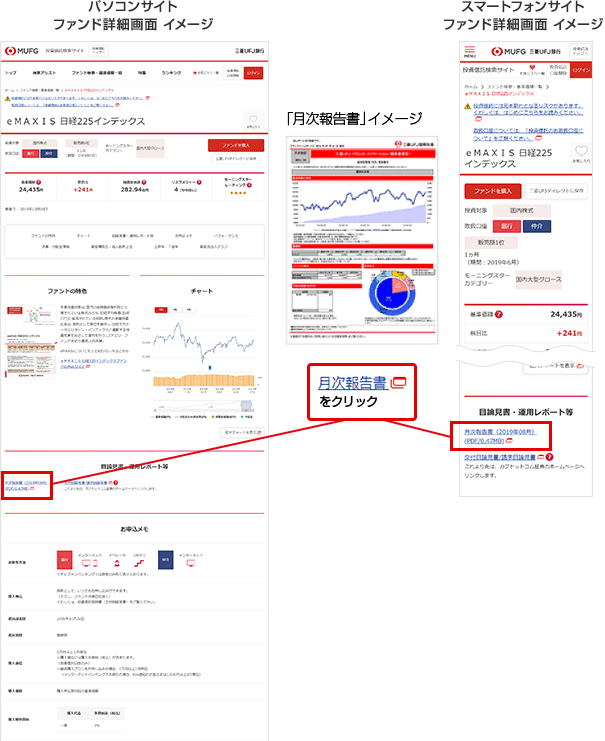Click the Morningstar rating help icon on the PC site
The width and height of the screenshot is (605, 741).
click(x=249, y=185)
